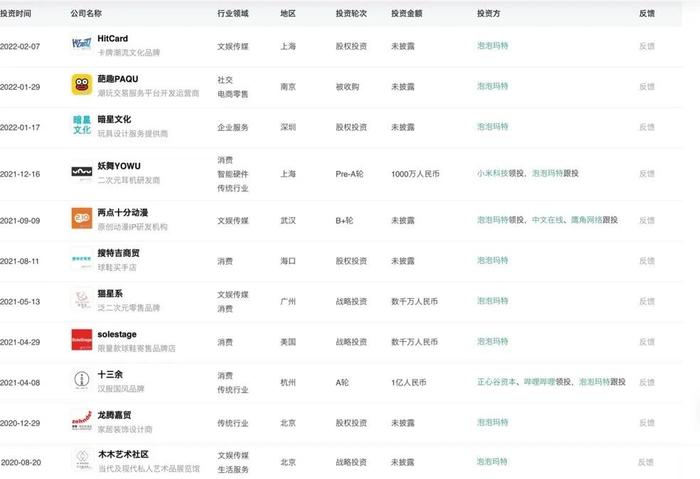Click 反馈 button in 妖舞YOWU row

[646, 174]
